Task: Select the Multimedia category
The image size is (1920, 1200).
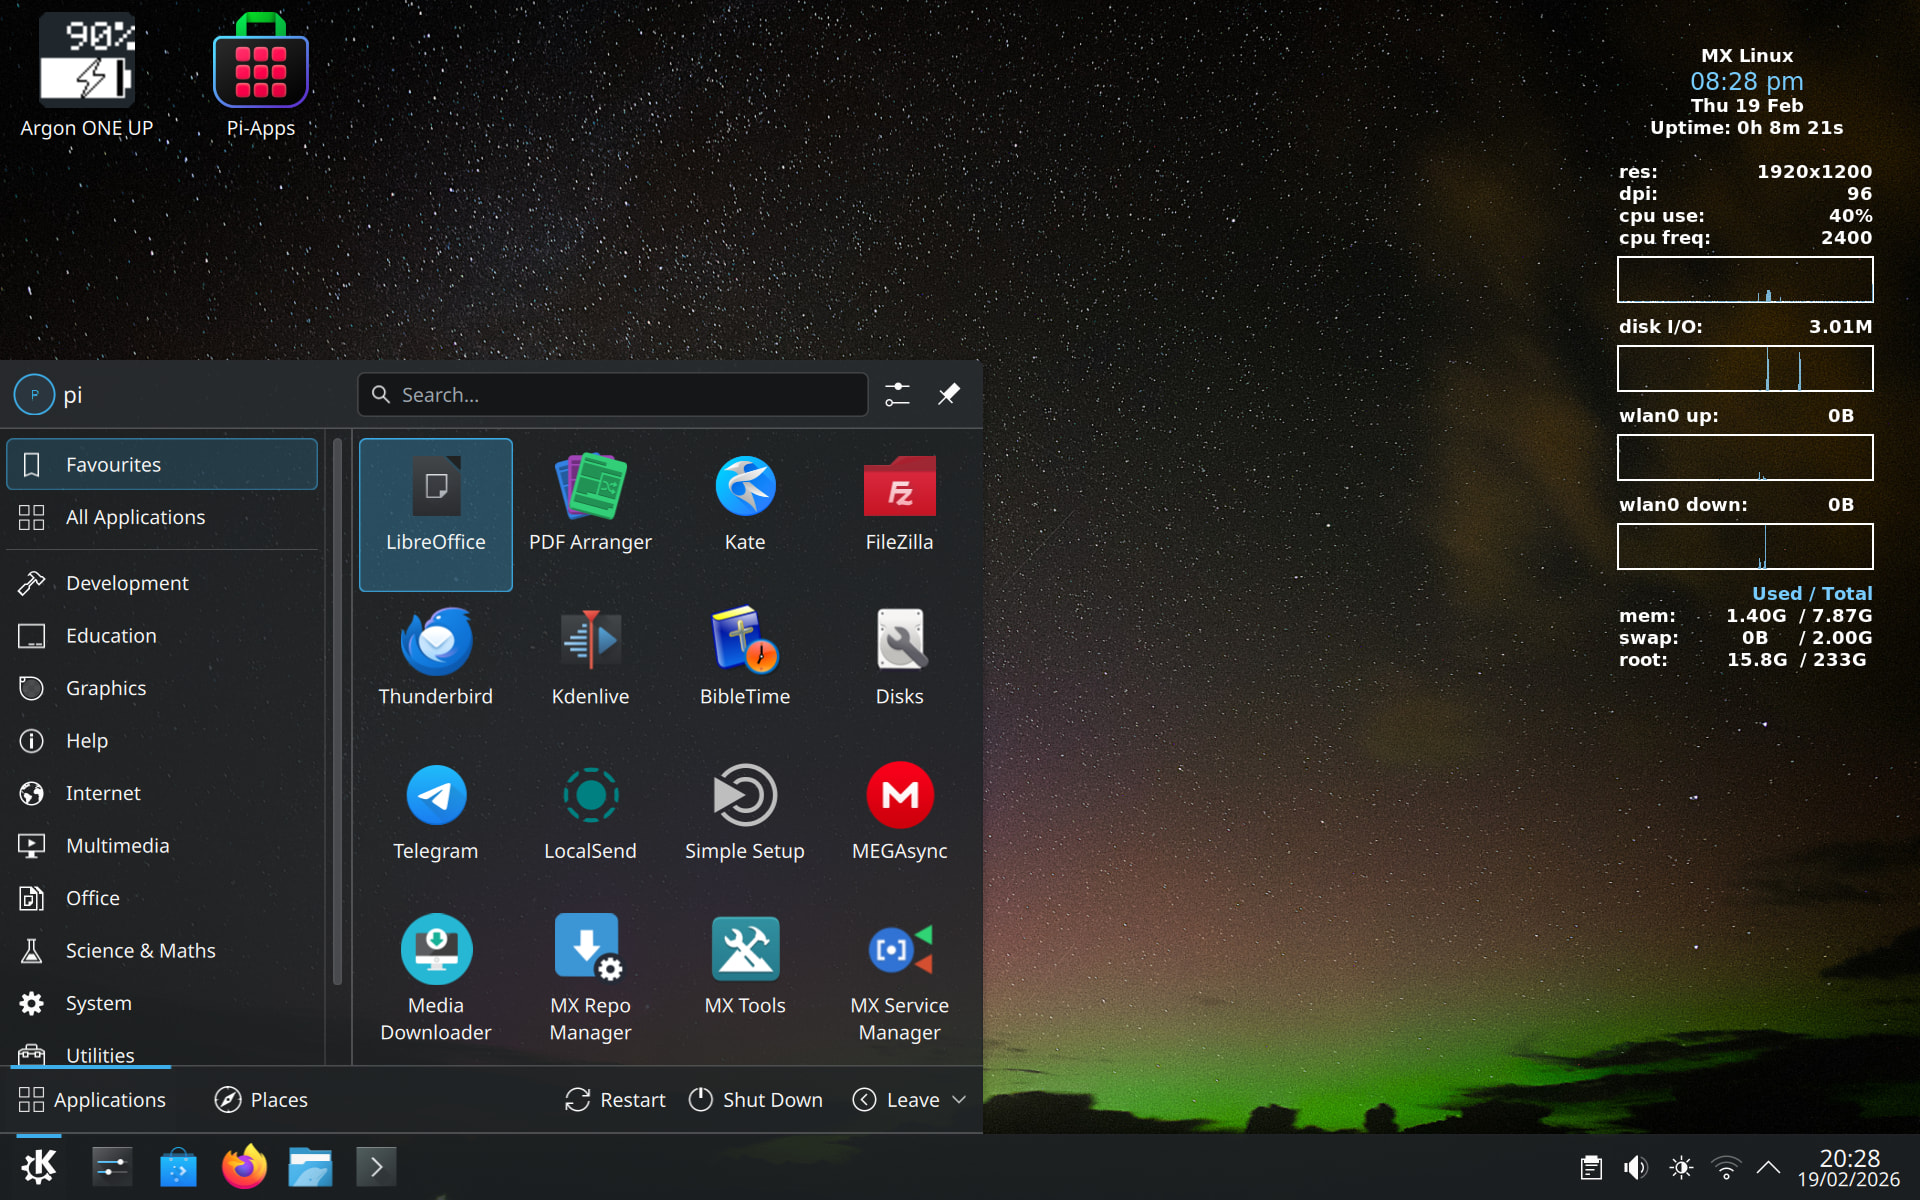Action: 117,846
